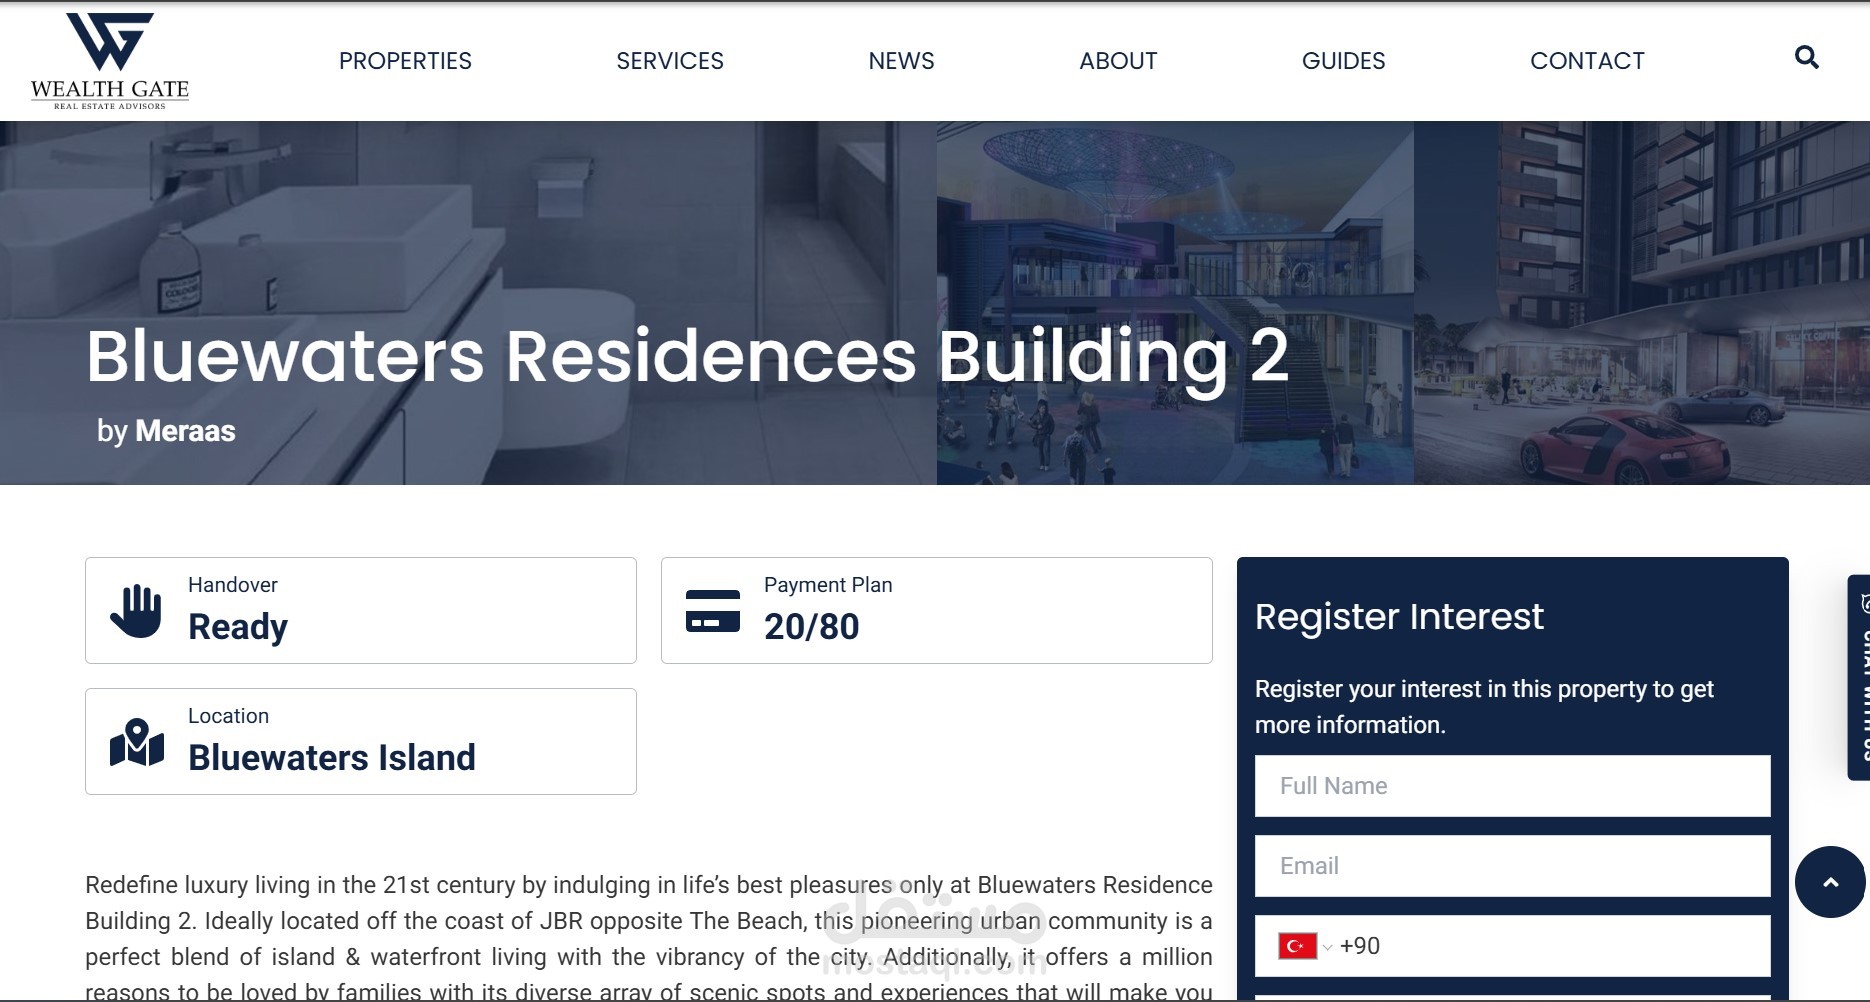Click the 'Register your interest in this property' text

[1484, 707]
